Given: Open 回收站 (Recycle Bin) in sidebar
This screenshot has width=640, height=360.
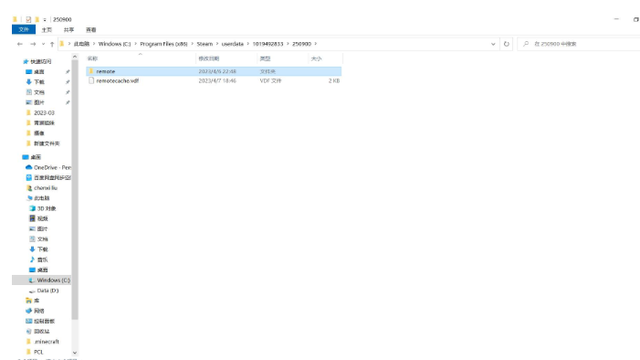Looking at the screenshot, I should click(x=42, y=331).
